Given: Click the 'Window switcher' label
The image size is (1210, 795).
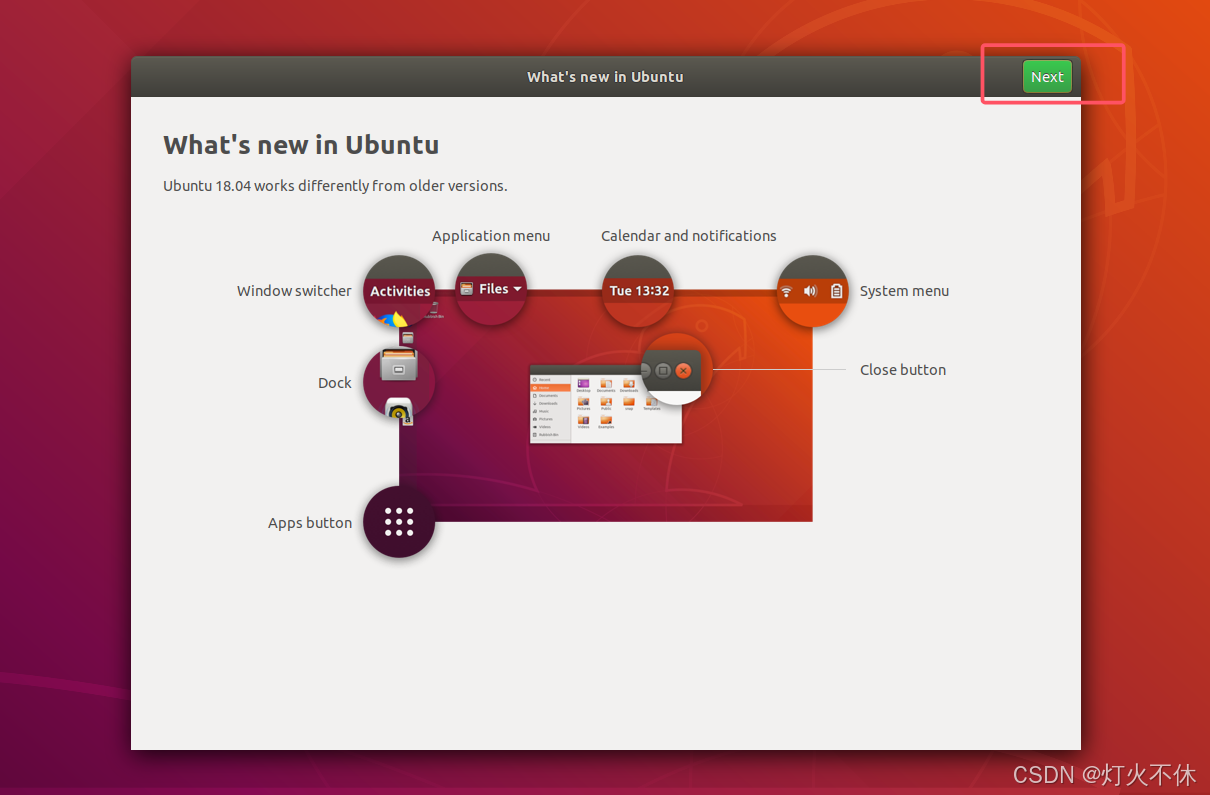Looking at the screenshot, I should pyautogui.click(x=294, y=291).
